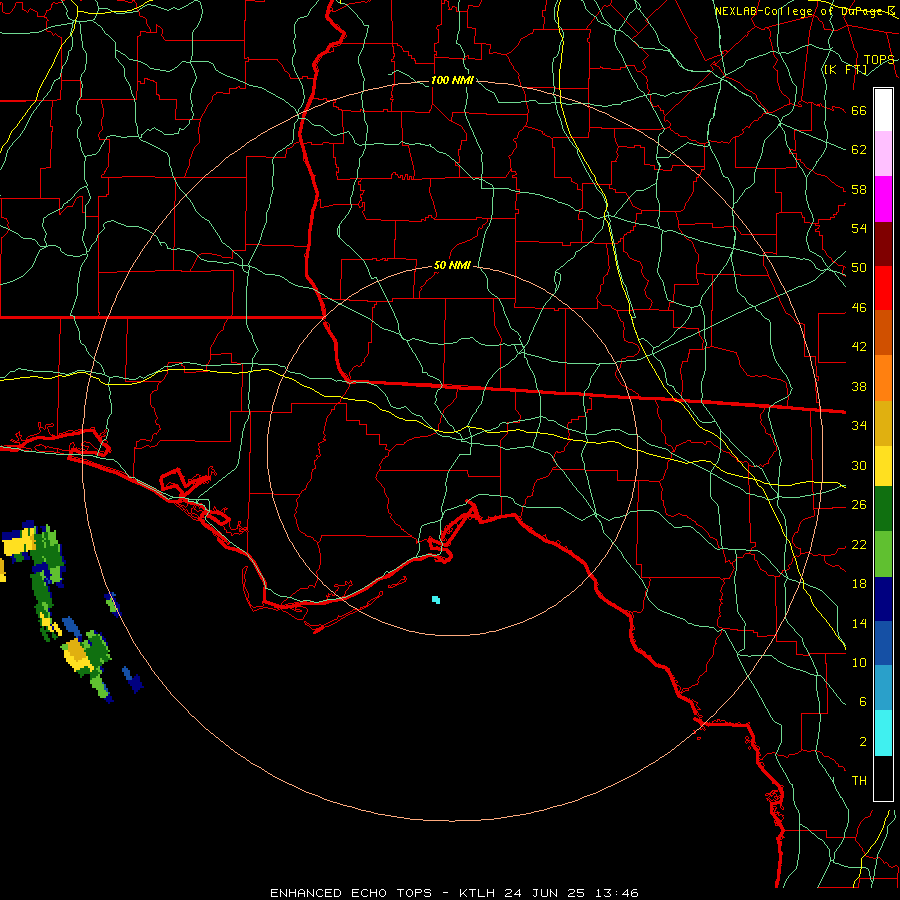900x900 pixels.
Task: Click the NEXLAB-College of DuPage credit text
Action: pyautogui.click(x=804, y=11)
